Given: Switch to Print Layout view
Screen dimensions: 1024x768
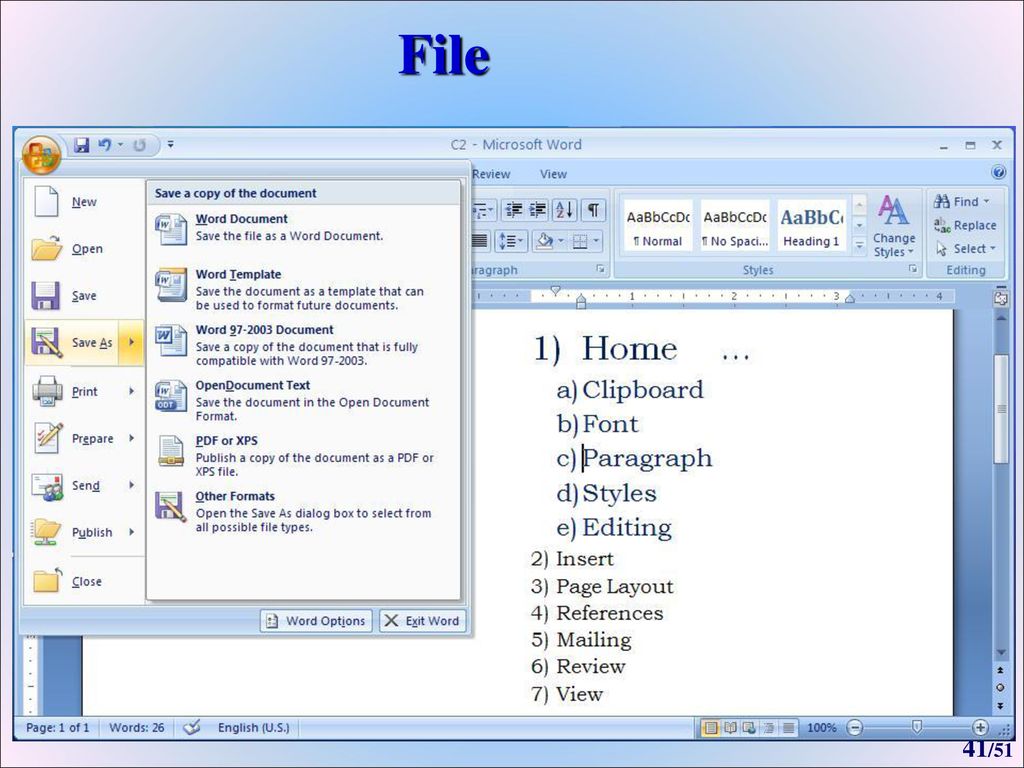Looking at the screenshot, I should click(x=710, y=728).
